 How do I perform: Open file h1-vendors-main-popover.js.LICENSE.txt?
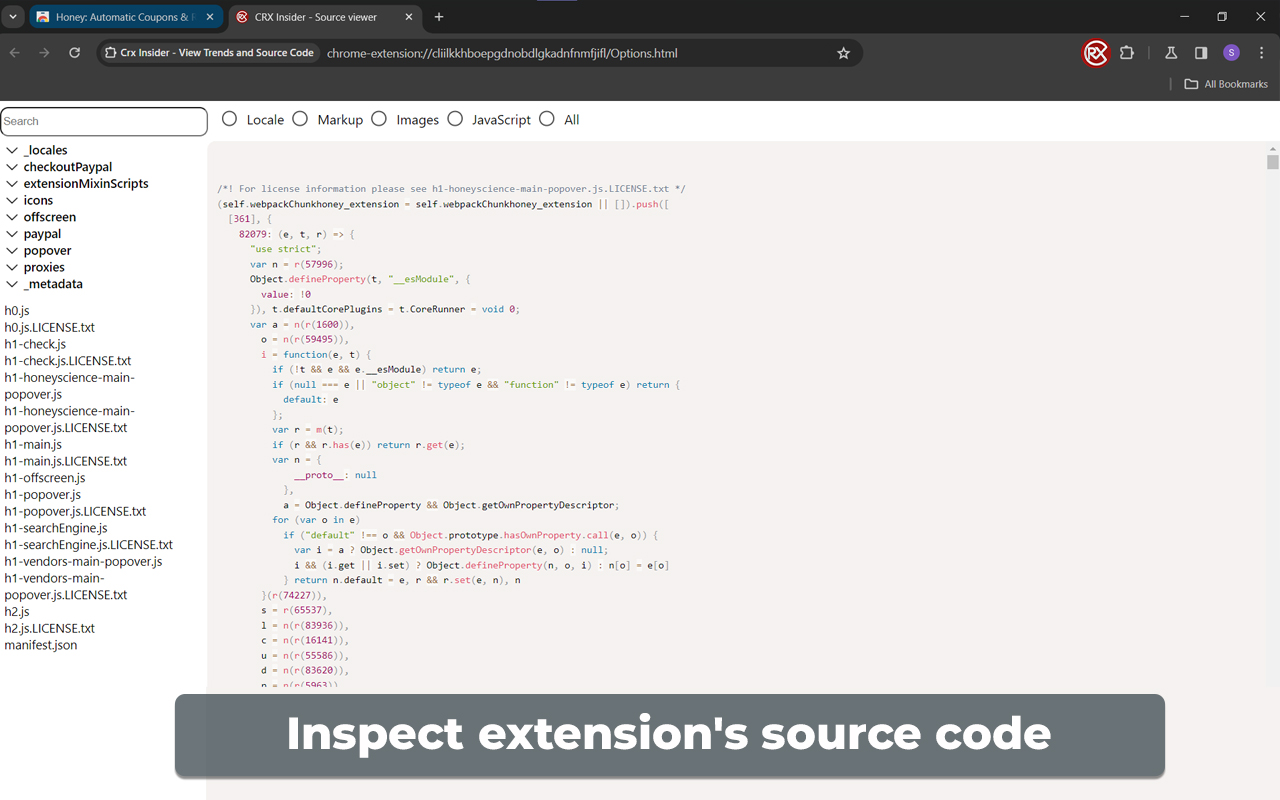click(x=66, y=586)
